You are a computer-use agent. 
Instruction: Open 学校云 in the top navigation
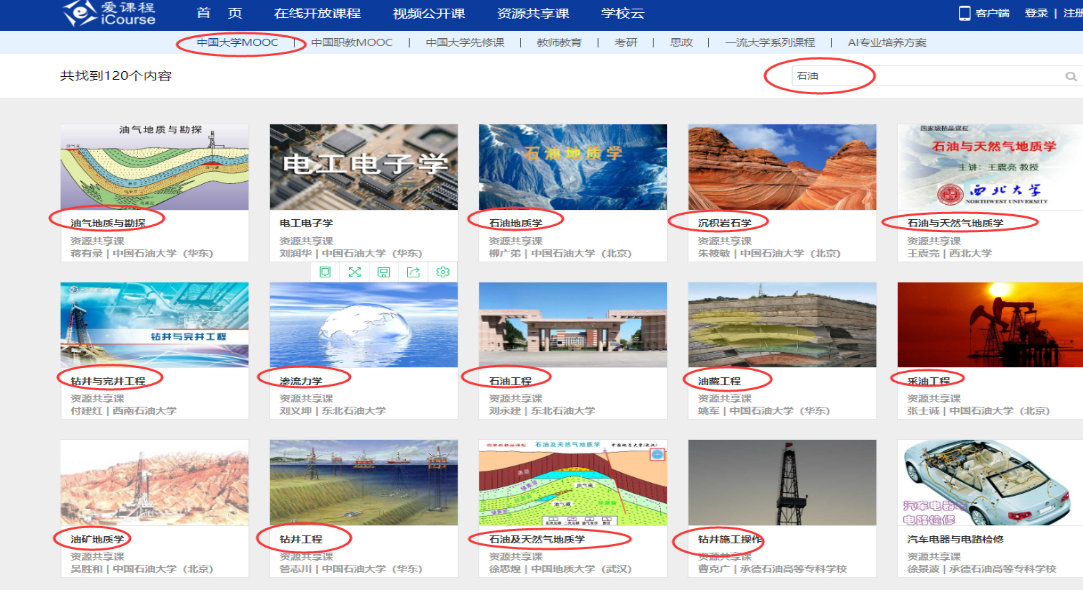click(x=622, y=13)
